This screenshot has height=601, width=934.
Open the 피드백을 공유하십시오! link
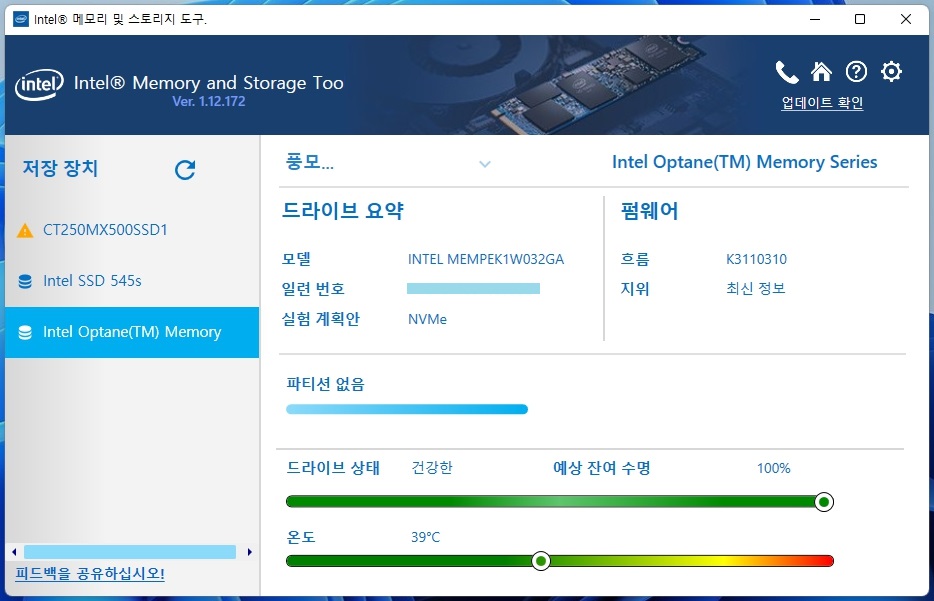[x=90, y=574]
